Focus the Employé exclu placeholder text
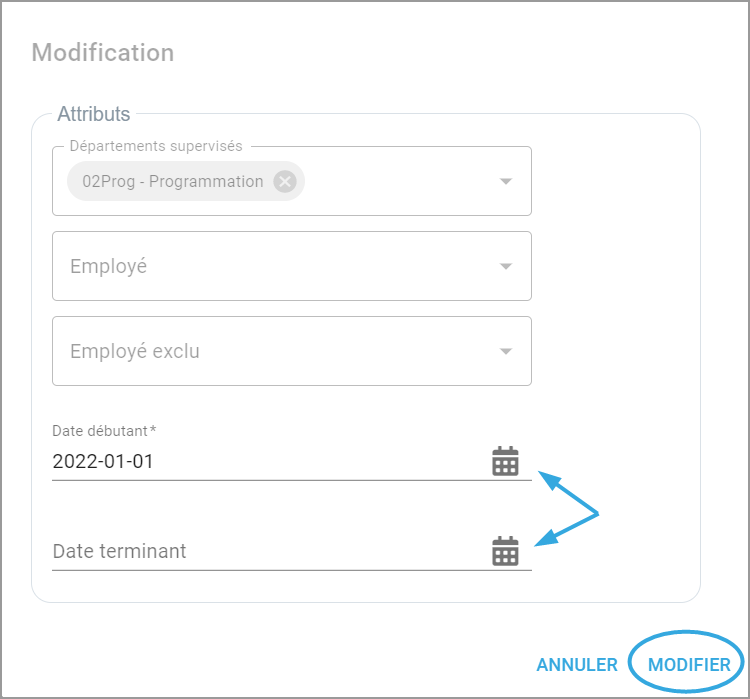This screenshot has width=750, height=699. pyautogui.click(x=135, y=352)
